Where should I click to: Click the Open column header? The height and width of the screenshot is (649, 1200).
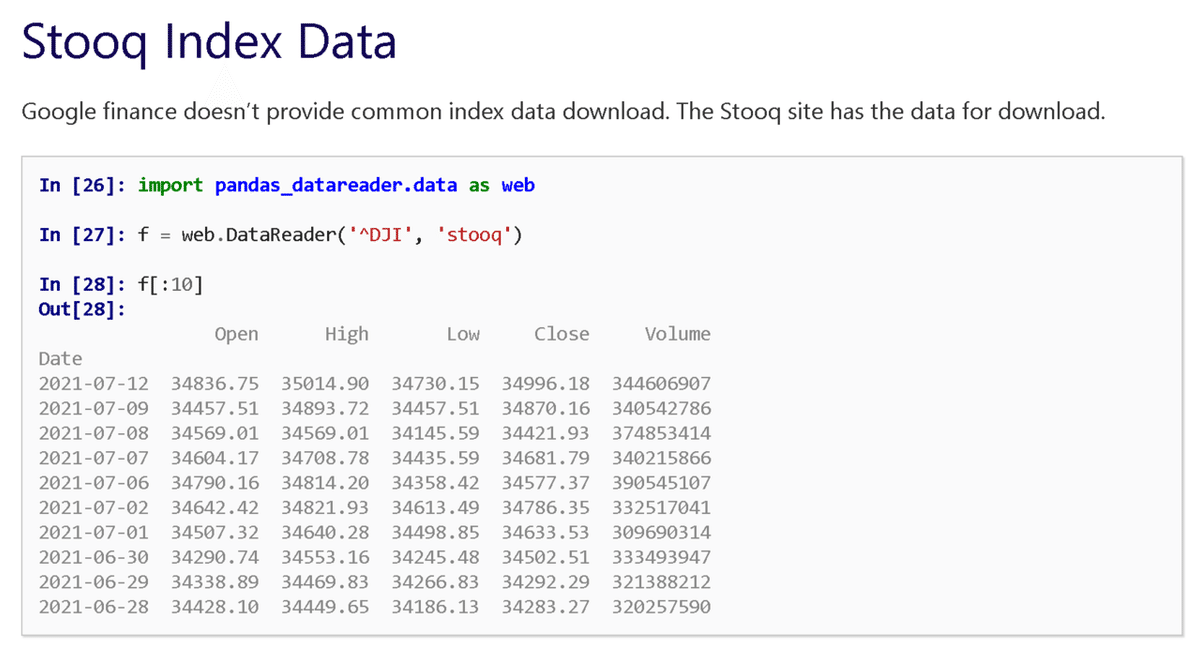[236, 334]
